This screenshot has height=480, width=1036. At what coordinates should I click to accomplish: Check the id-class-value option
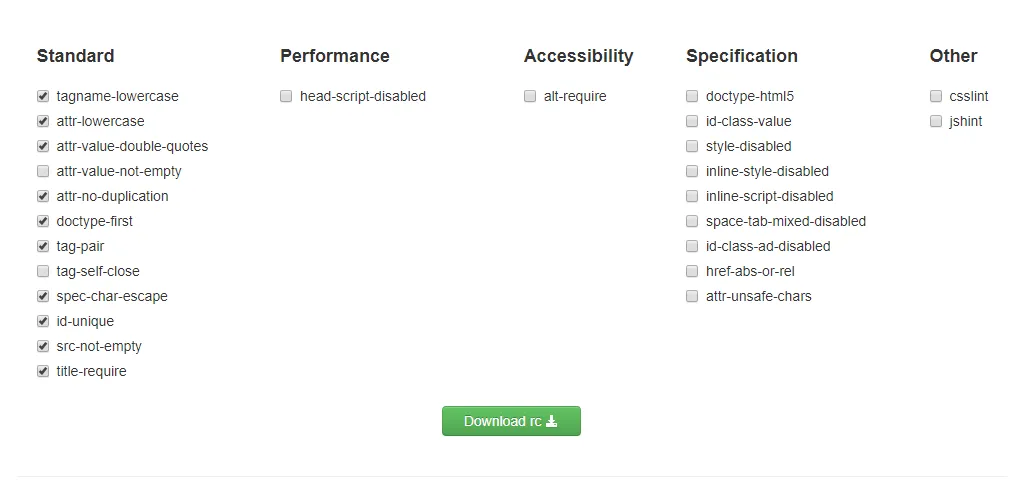[692, 122]
